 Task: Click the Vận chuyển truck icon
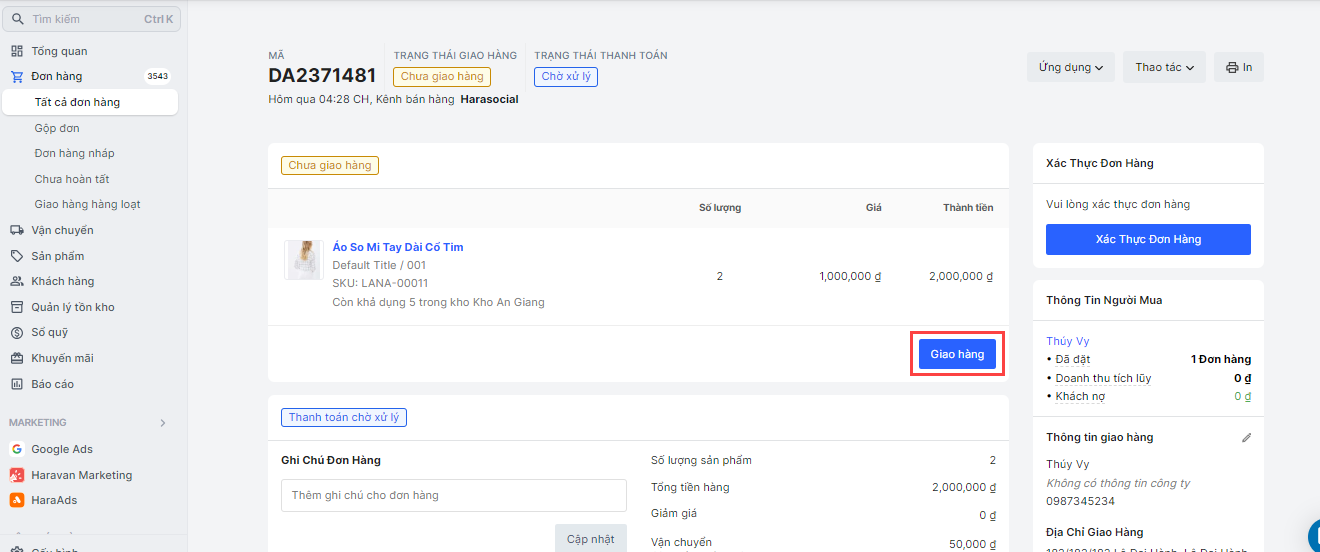point(17,230)
